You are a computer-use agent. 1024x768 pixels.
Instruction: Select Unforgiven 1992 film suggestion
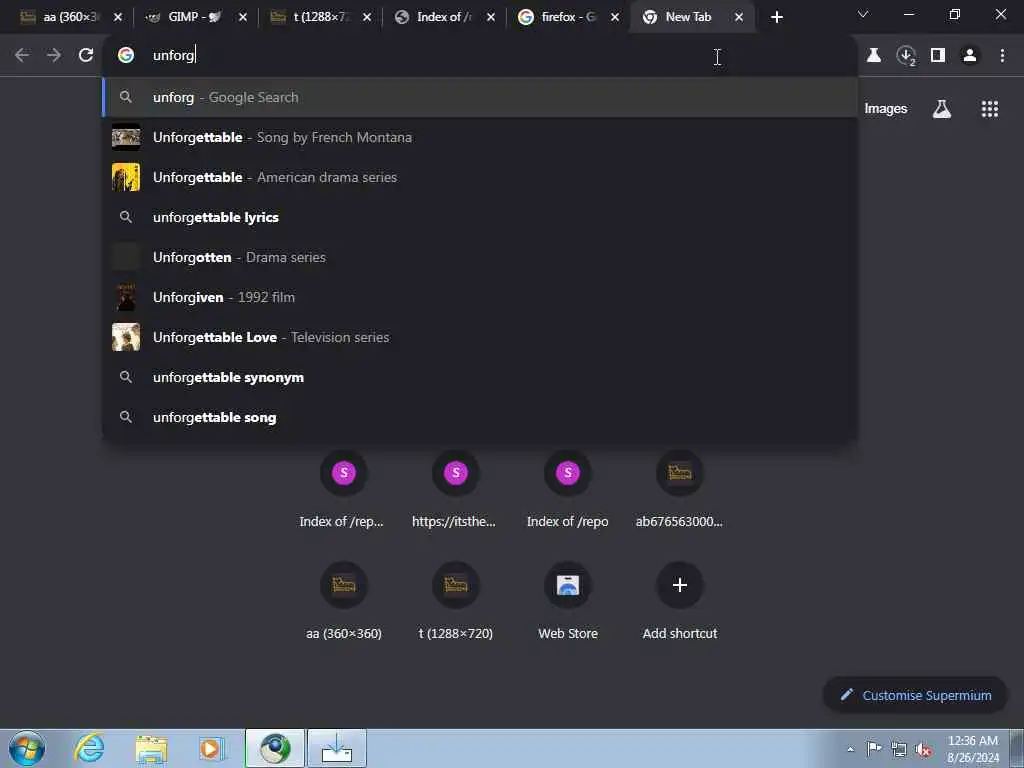(x=480, y=297)
